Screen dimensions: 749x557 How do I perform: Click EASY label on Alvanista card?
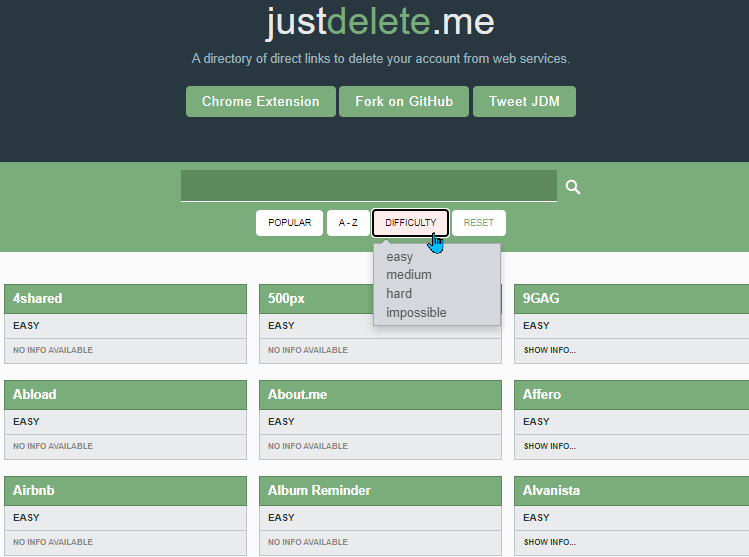tap(536, 518)
